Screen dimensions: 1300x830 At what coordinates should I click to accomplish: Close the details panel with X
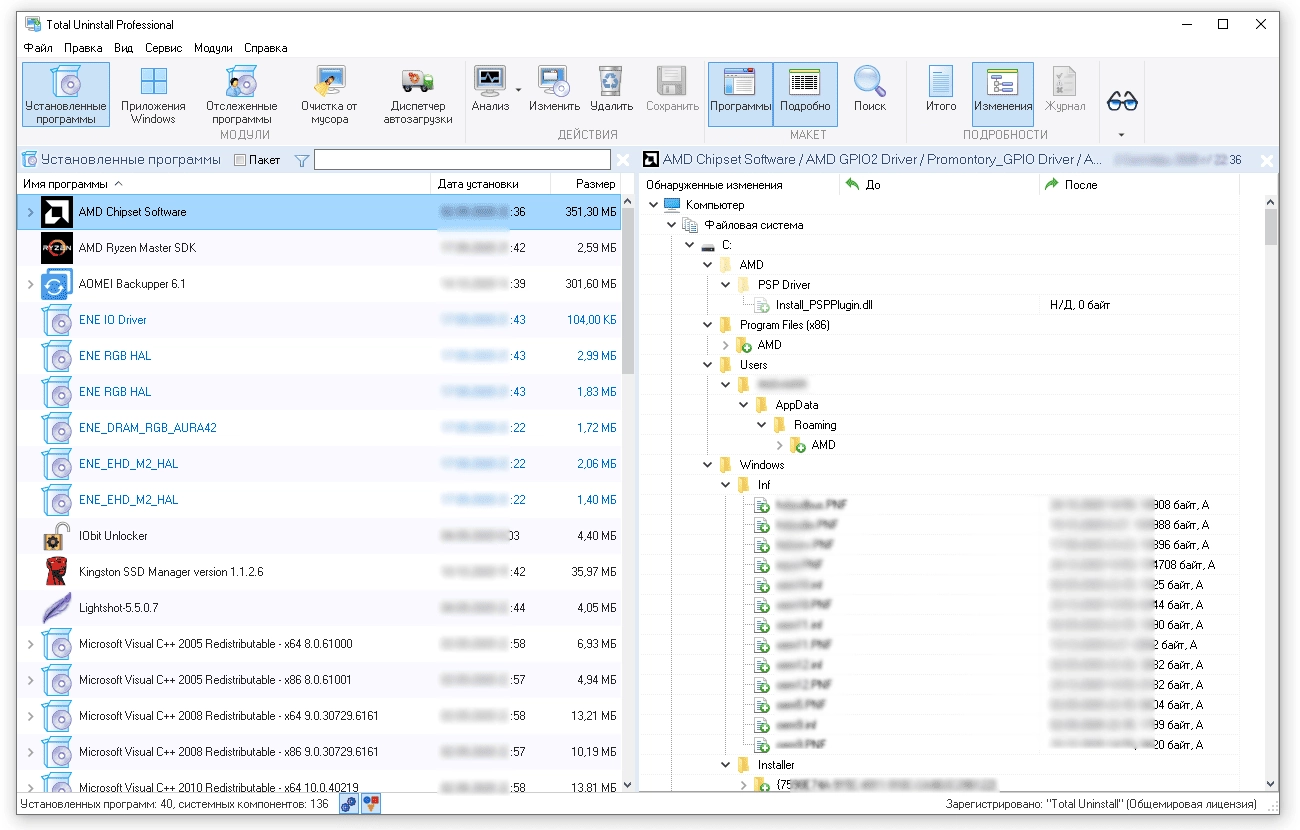1267,160
